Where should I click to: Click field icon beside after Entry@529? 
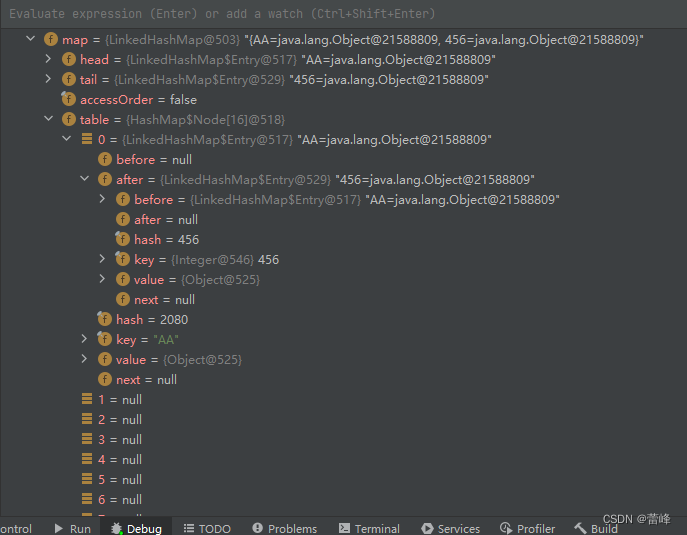(105, 179)
